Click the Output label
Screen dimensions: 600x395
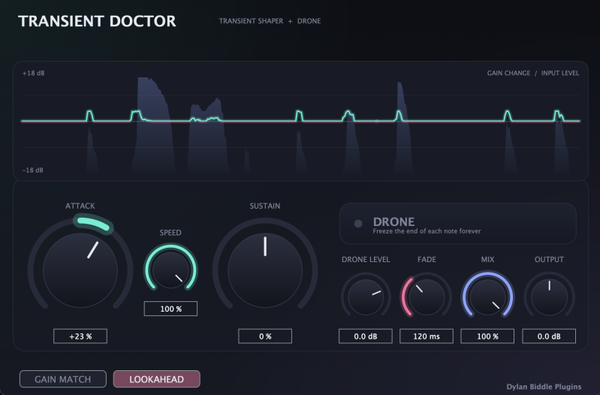tap(549, 260)
